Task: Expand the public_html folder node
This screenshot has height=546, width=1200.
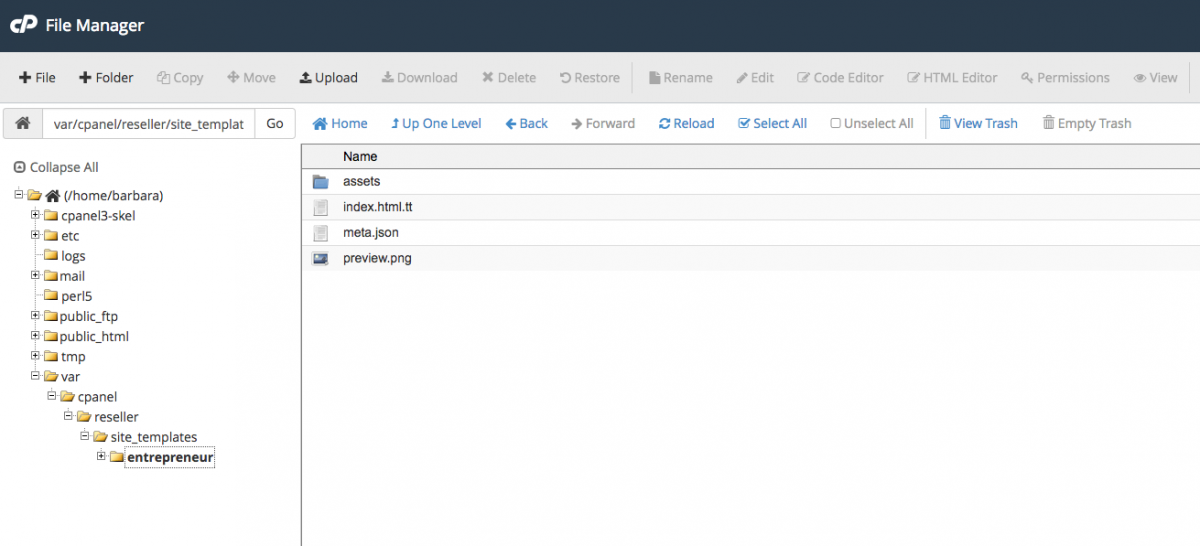Action: pyautogui.click(x=35, y=336)
